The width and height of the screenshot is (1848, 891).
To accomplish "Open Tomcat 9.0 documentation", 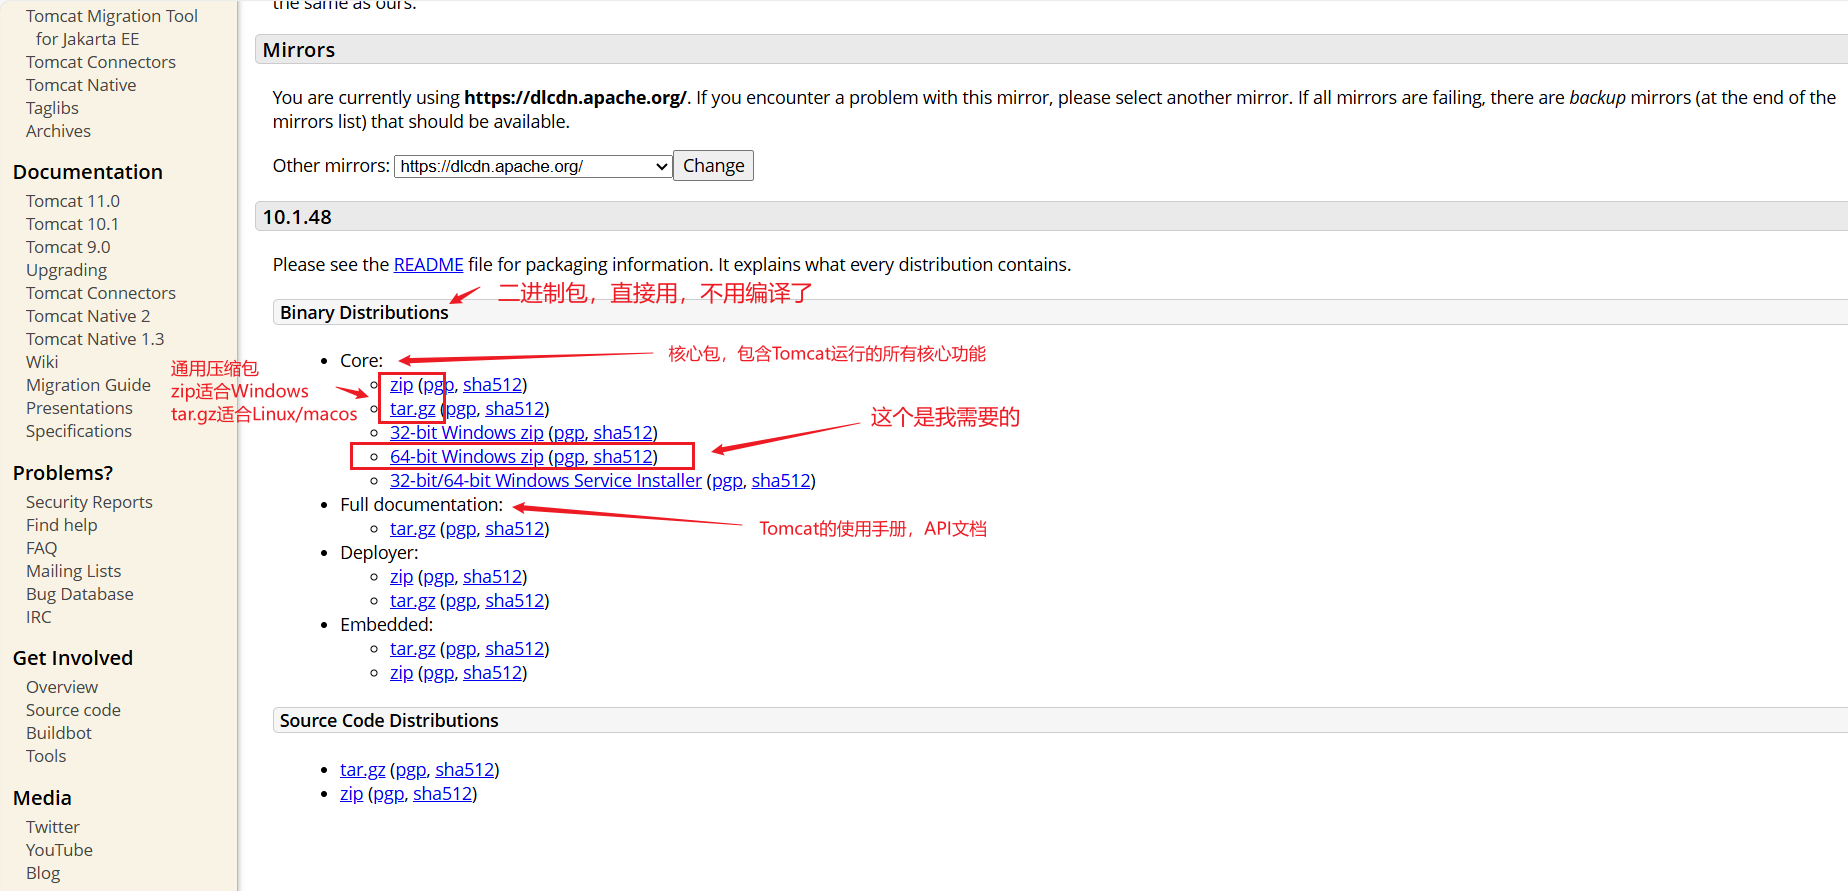I will pos(68,247).
